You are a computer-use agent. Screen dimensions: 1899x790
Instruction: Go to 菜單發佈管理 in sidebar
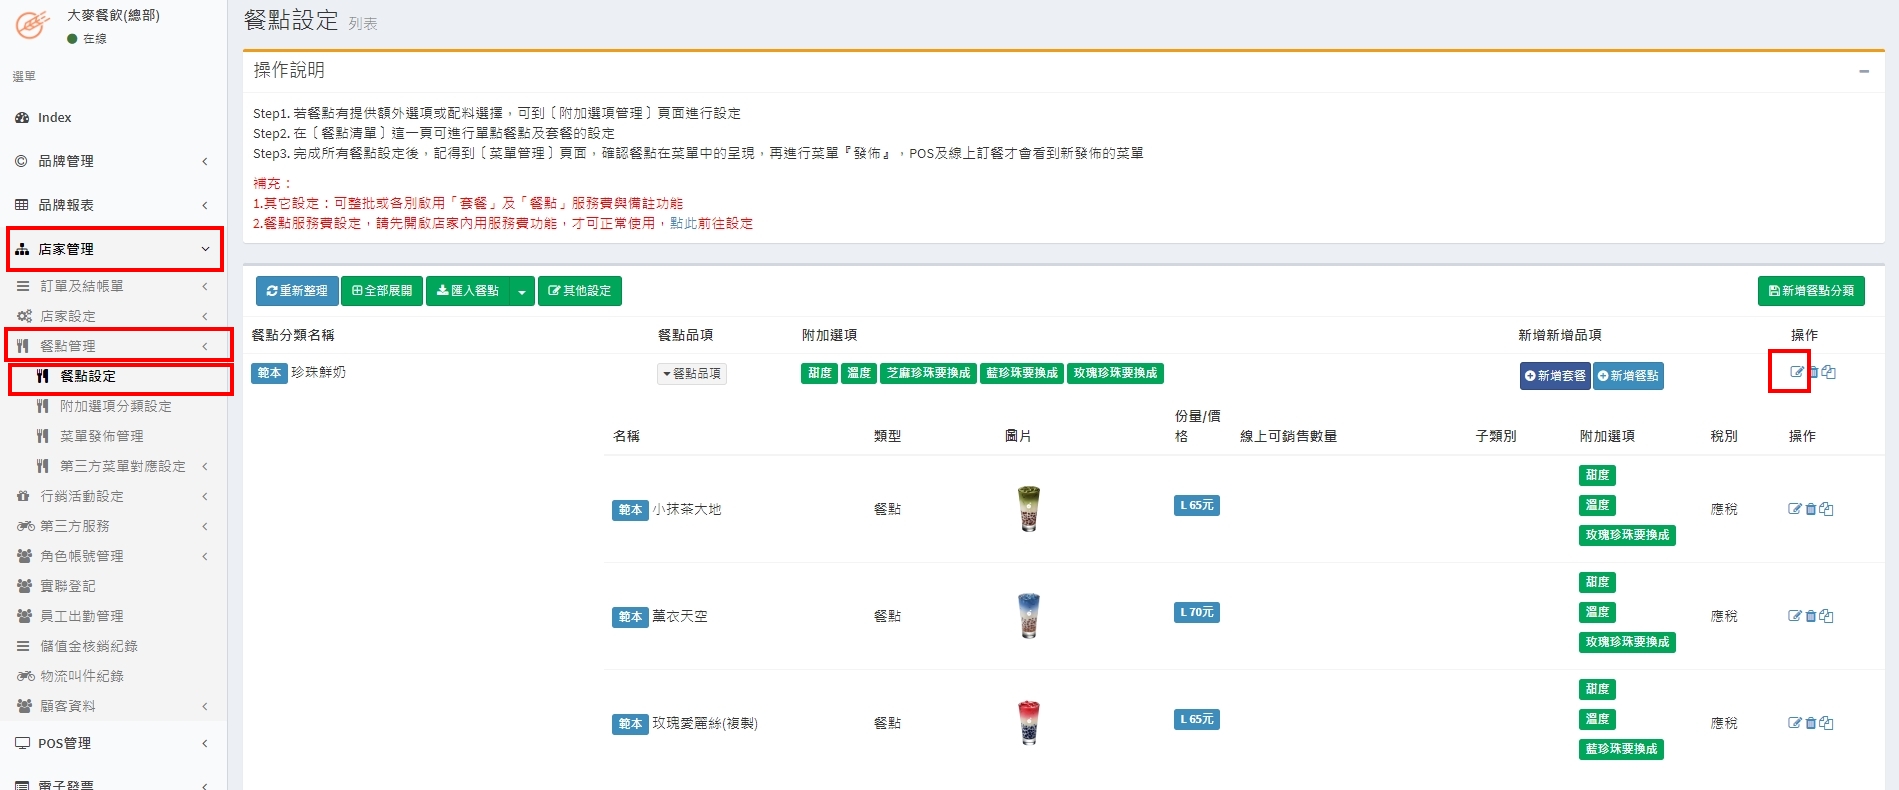[x=101, y=436]
